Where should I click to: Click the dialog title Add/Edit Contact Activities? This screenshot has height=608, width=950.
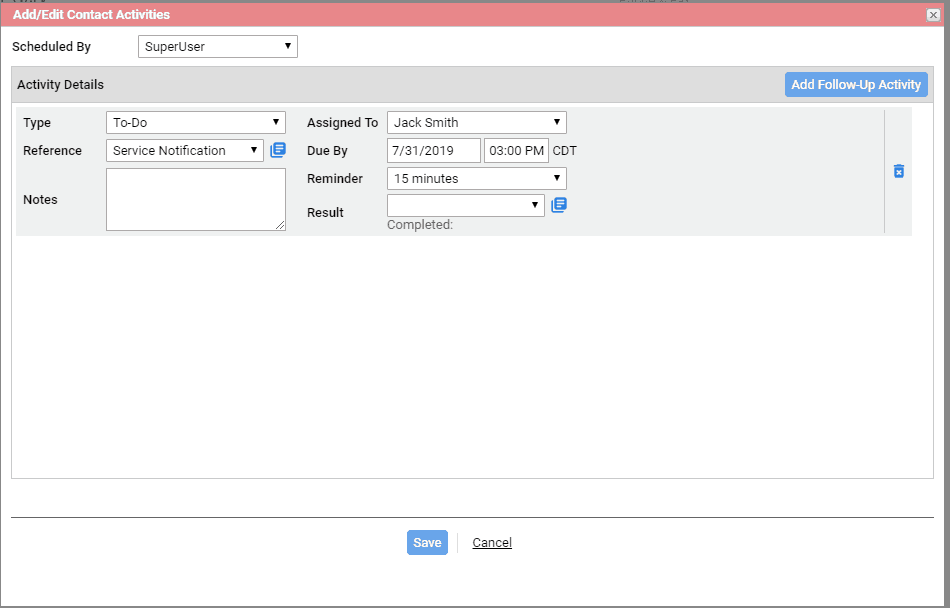pos(91,15)
